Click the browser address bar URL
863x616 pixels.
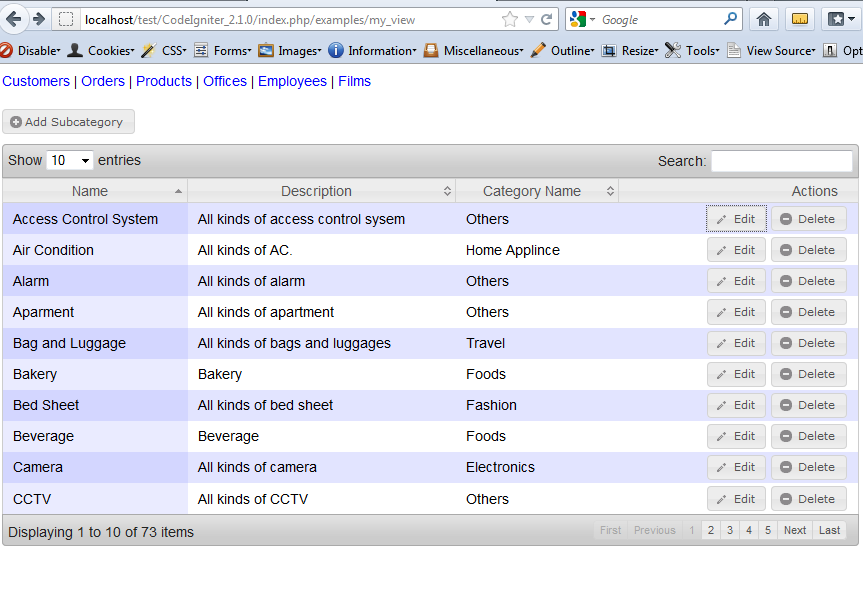pos(250,20)
